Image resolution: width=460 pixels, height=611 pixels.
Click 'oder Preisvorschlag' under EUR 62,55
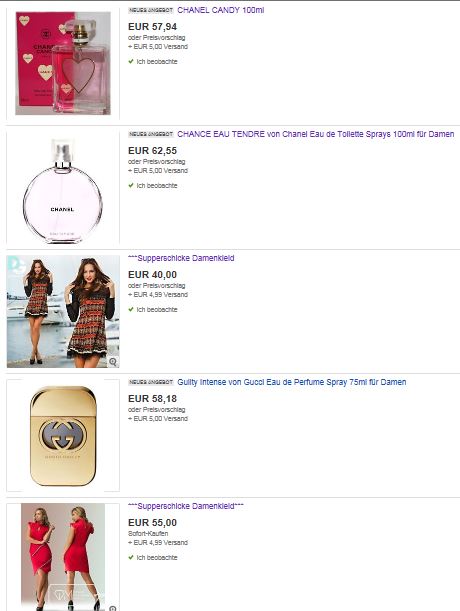[157, 162]
